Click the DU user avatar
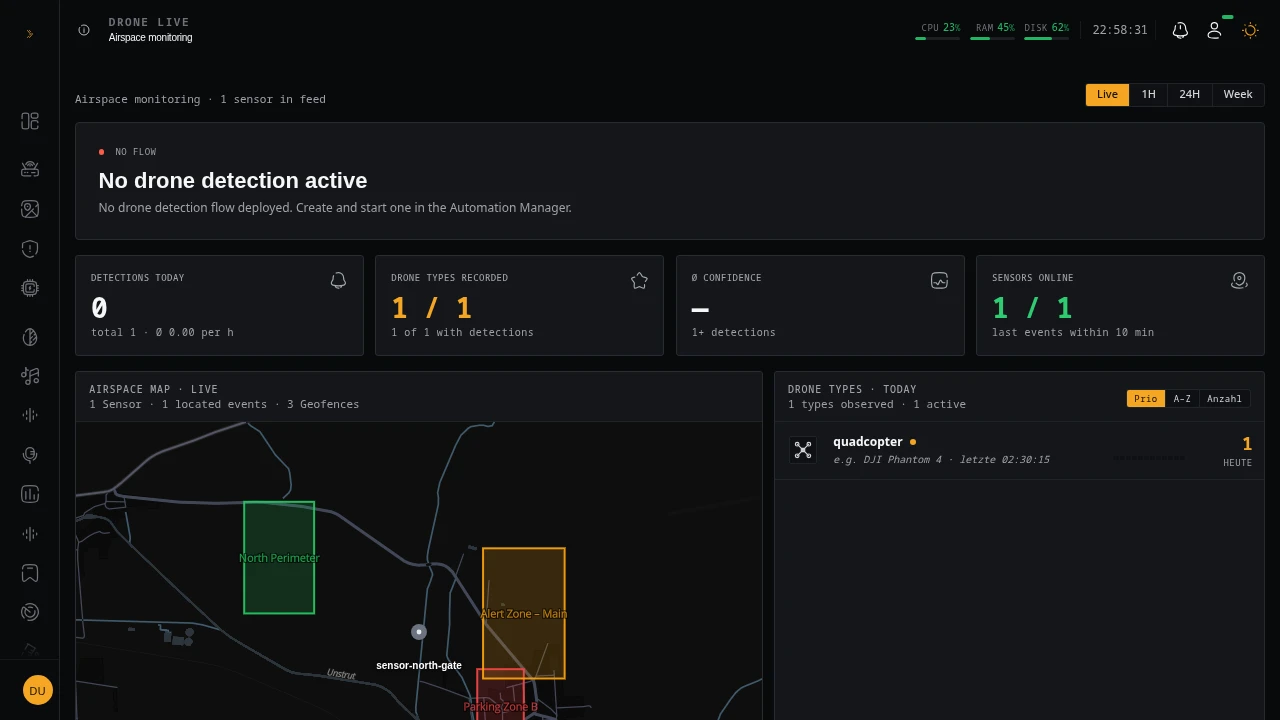This screenshot has height=720, width=1280. coord(37,690)
